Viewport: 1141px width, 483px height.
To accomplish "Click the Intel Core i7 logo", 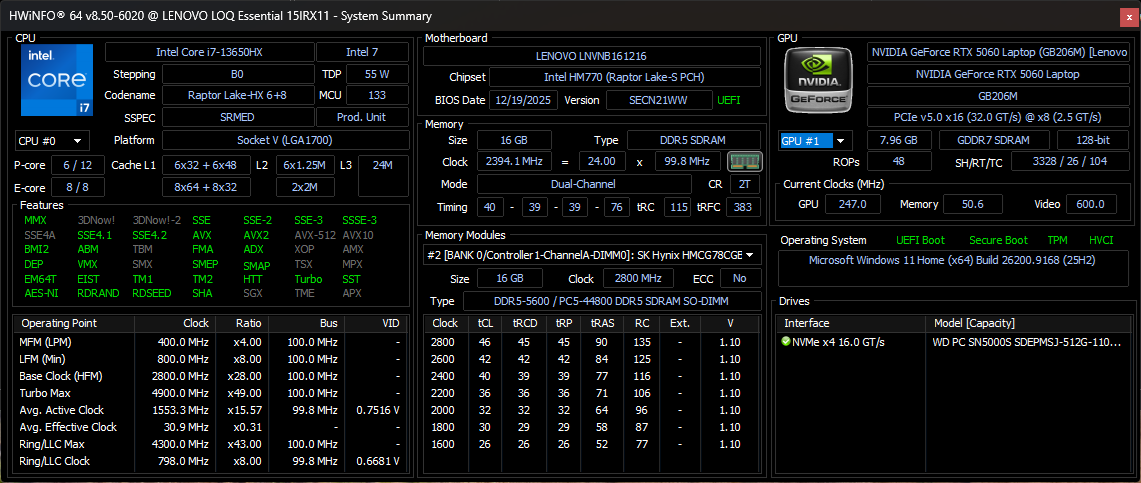I will tap(57, 80).
